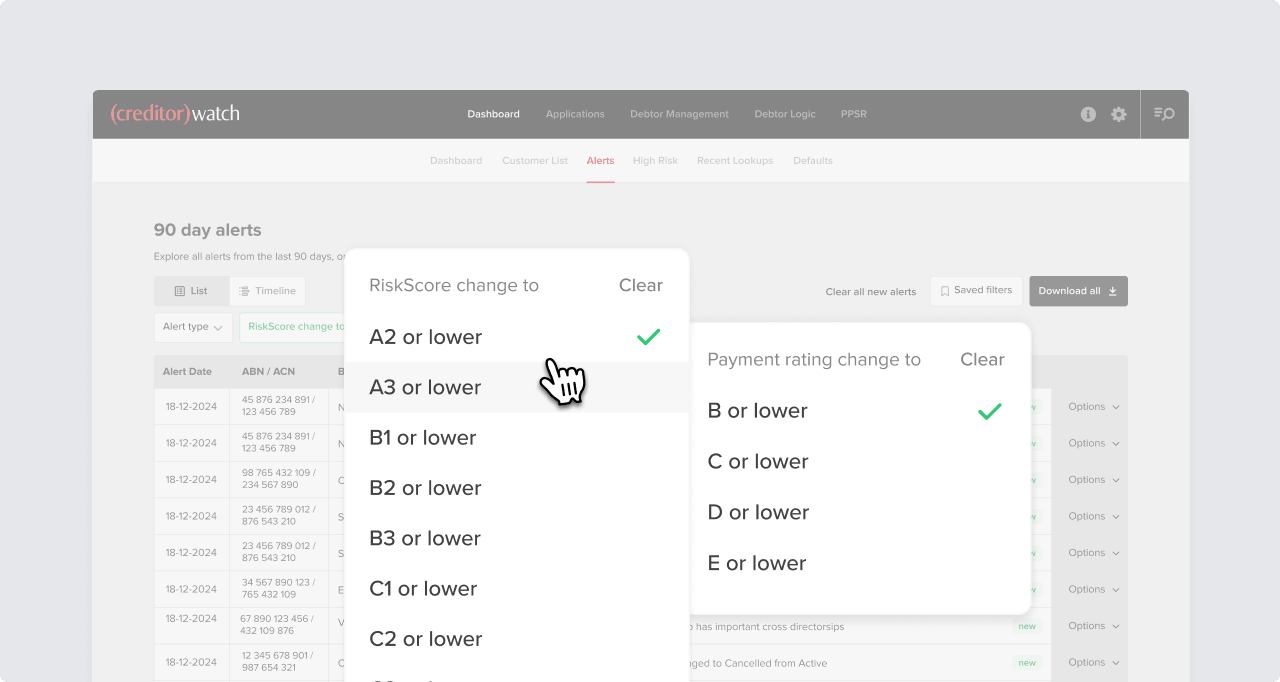
Task: Open Debtor Management in top menu
Action: 679,114
